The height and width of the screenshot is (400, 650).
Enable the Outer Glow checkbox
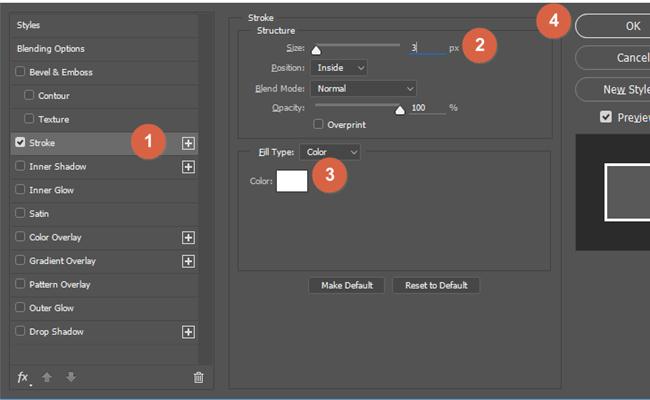[x=21, y=308]
